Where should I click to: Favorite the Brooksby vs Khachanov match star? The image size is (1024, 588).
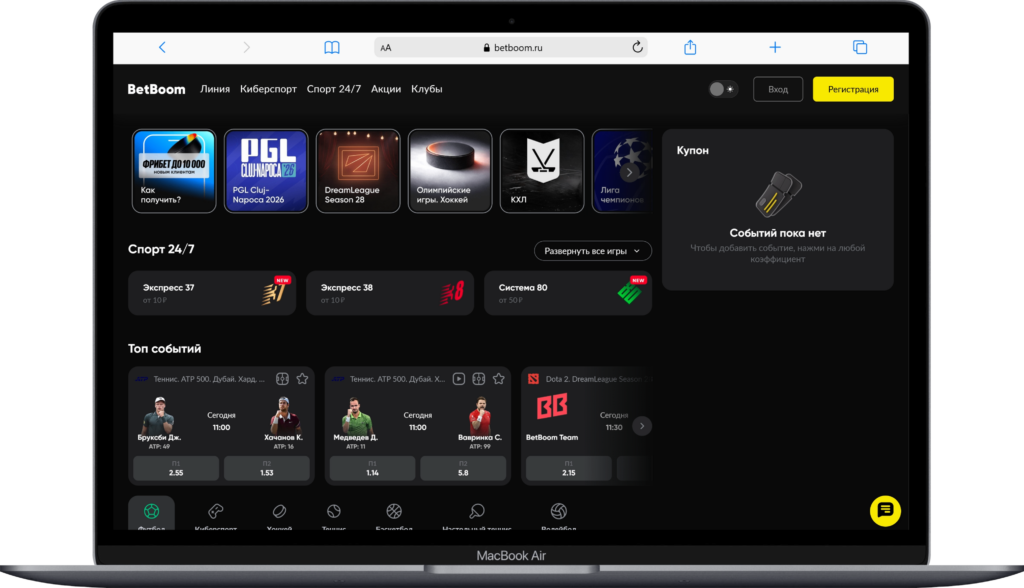[304, 378]
